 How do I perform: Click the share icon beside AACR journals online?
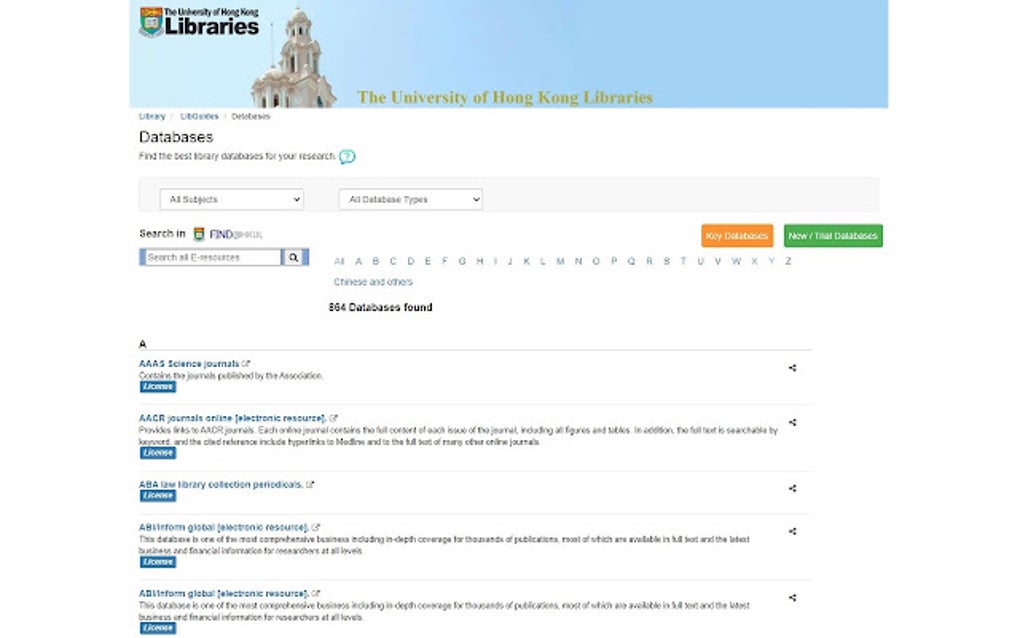click(x=792, y=422)
